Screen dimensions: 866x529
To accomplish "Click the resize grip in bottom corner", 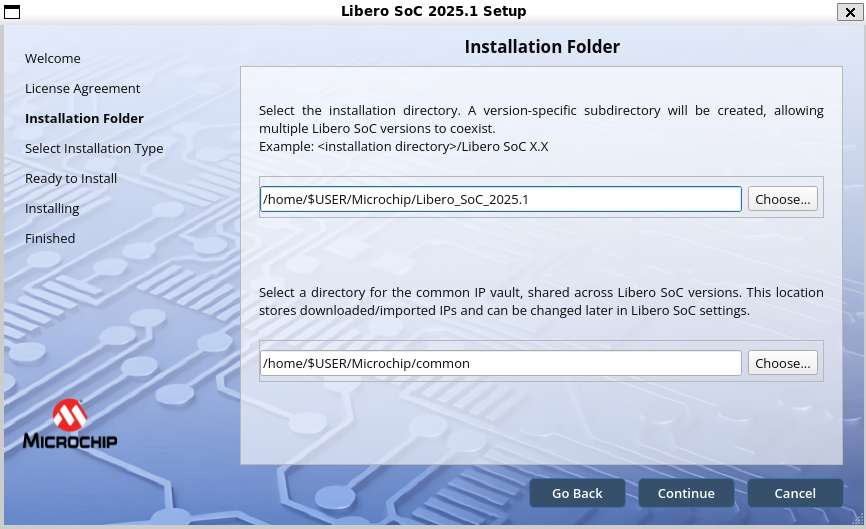I will pyautogui.click(x=858, y=519).
